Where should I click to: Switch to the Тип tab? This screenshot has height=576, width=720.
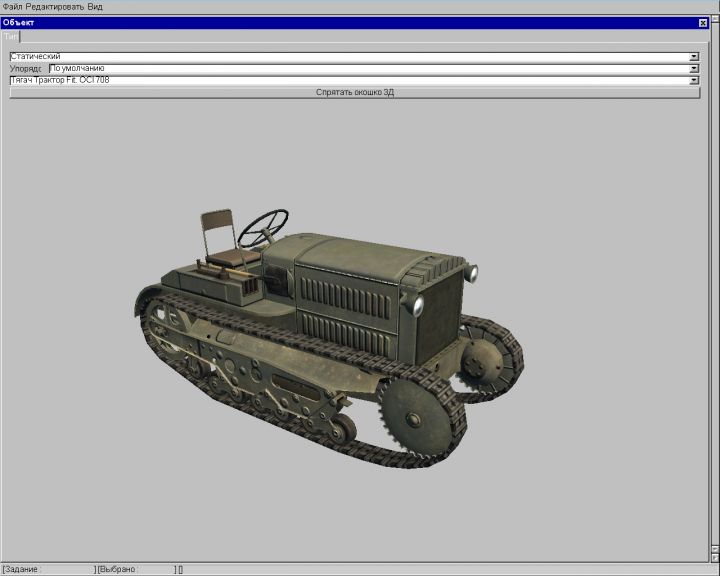click(11, 35)
